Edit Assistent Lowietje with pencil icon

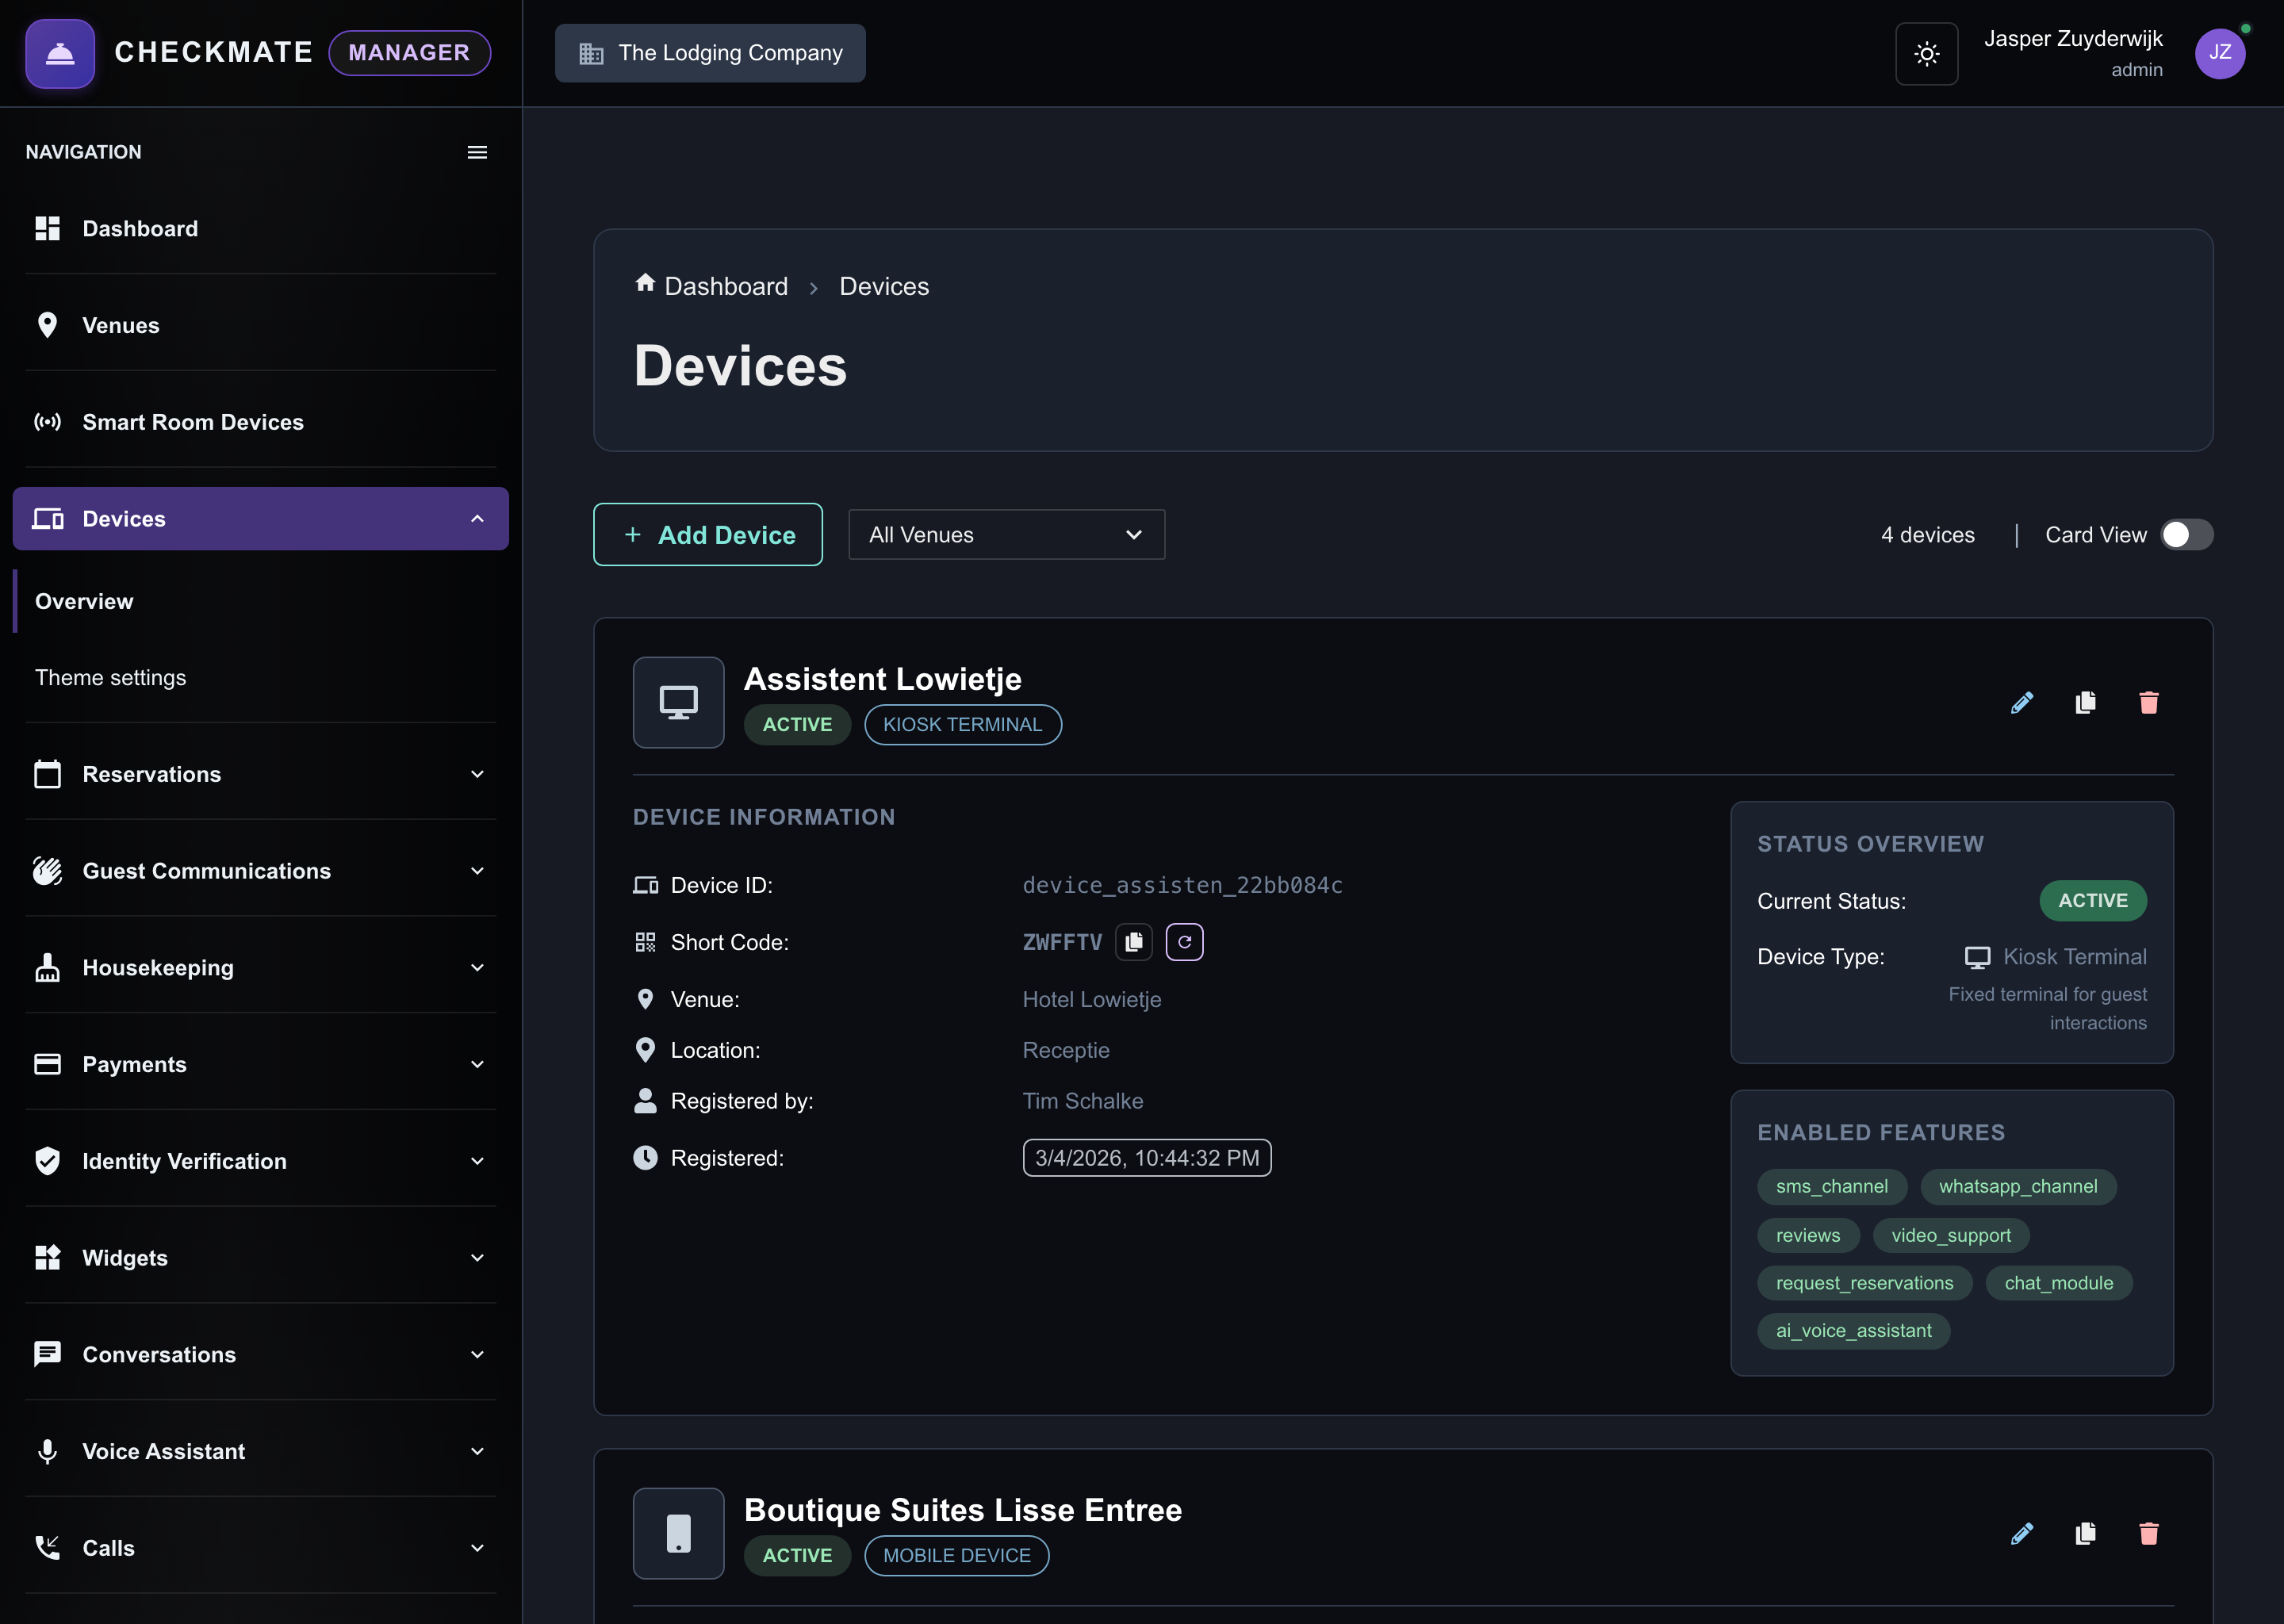pos(2021,702)
